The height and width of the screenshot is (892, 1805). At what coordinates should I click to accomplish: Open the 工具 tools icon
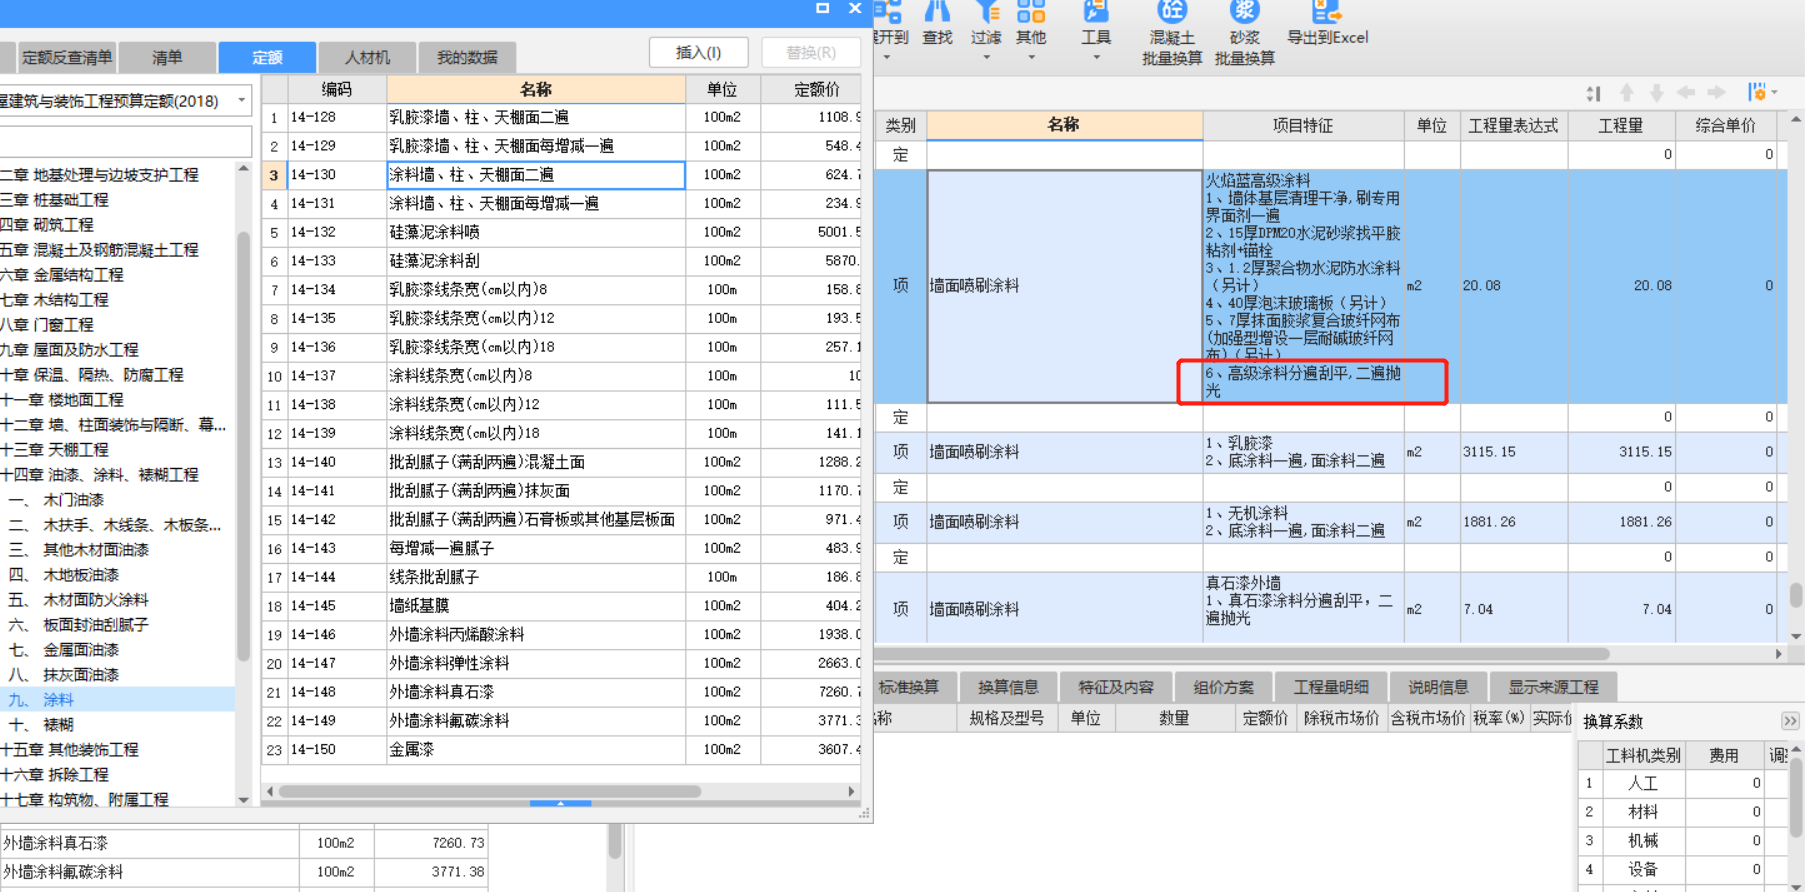click(x=1096, y=11)
